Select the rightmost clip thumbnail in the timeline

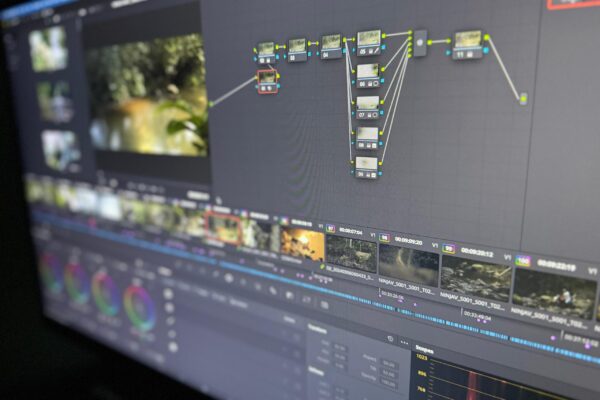[555, 292]
